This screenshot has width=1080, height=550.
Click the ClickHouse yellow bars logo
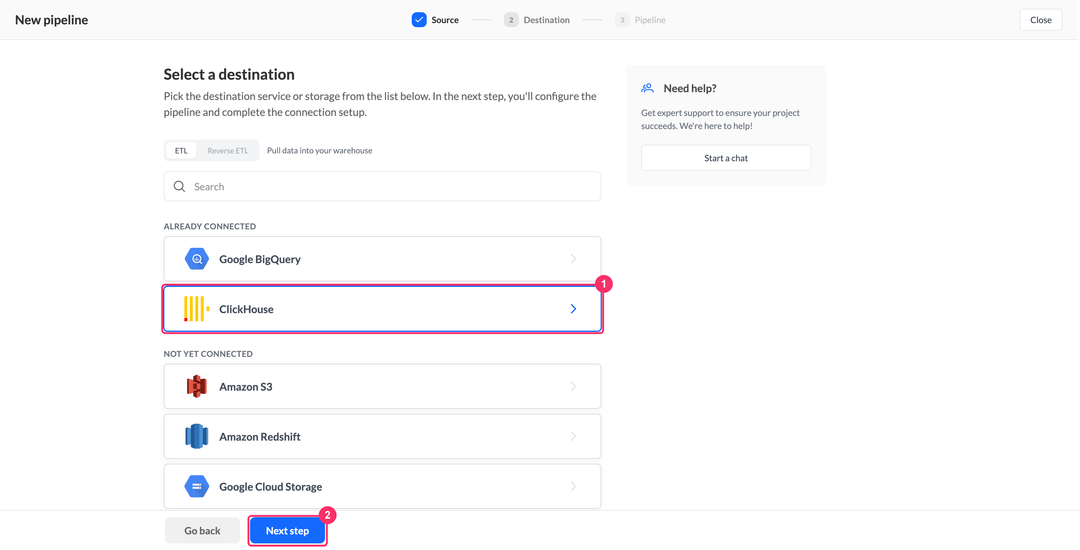pyautogui.click(x=196, y=309)
